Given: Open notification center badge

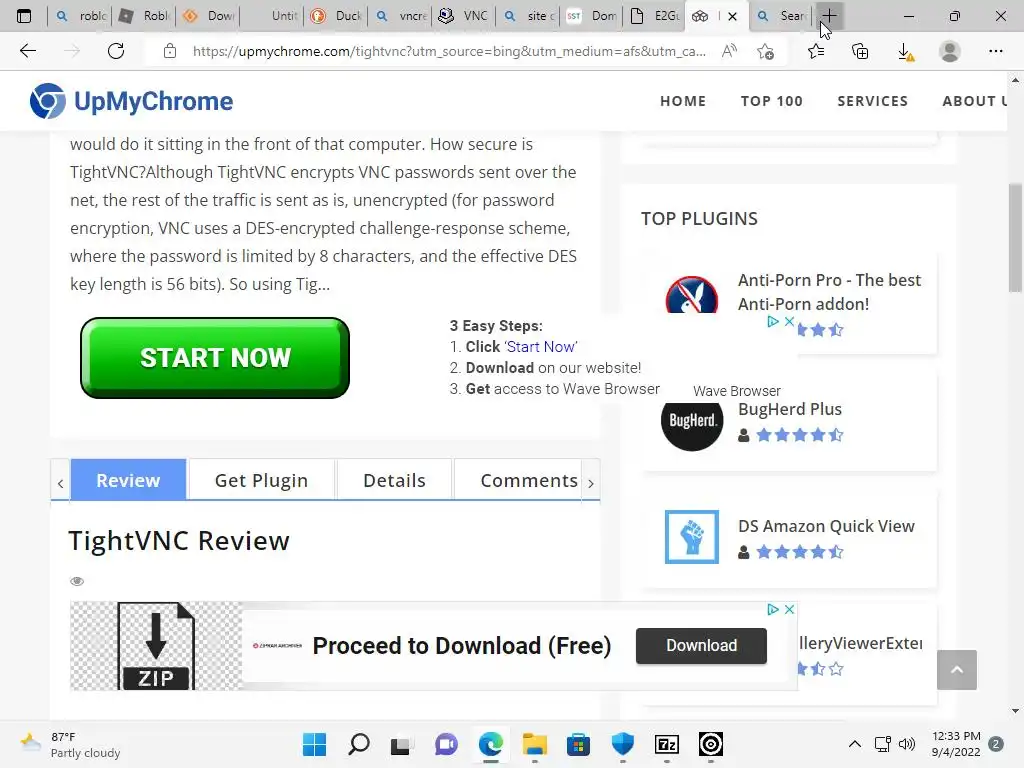Looking at the screenshot, I should [x=996, y=744].
